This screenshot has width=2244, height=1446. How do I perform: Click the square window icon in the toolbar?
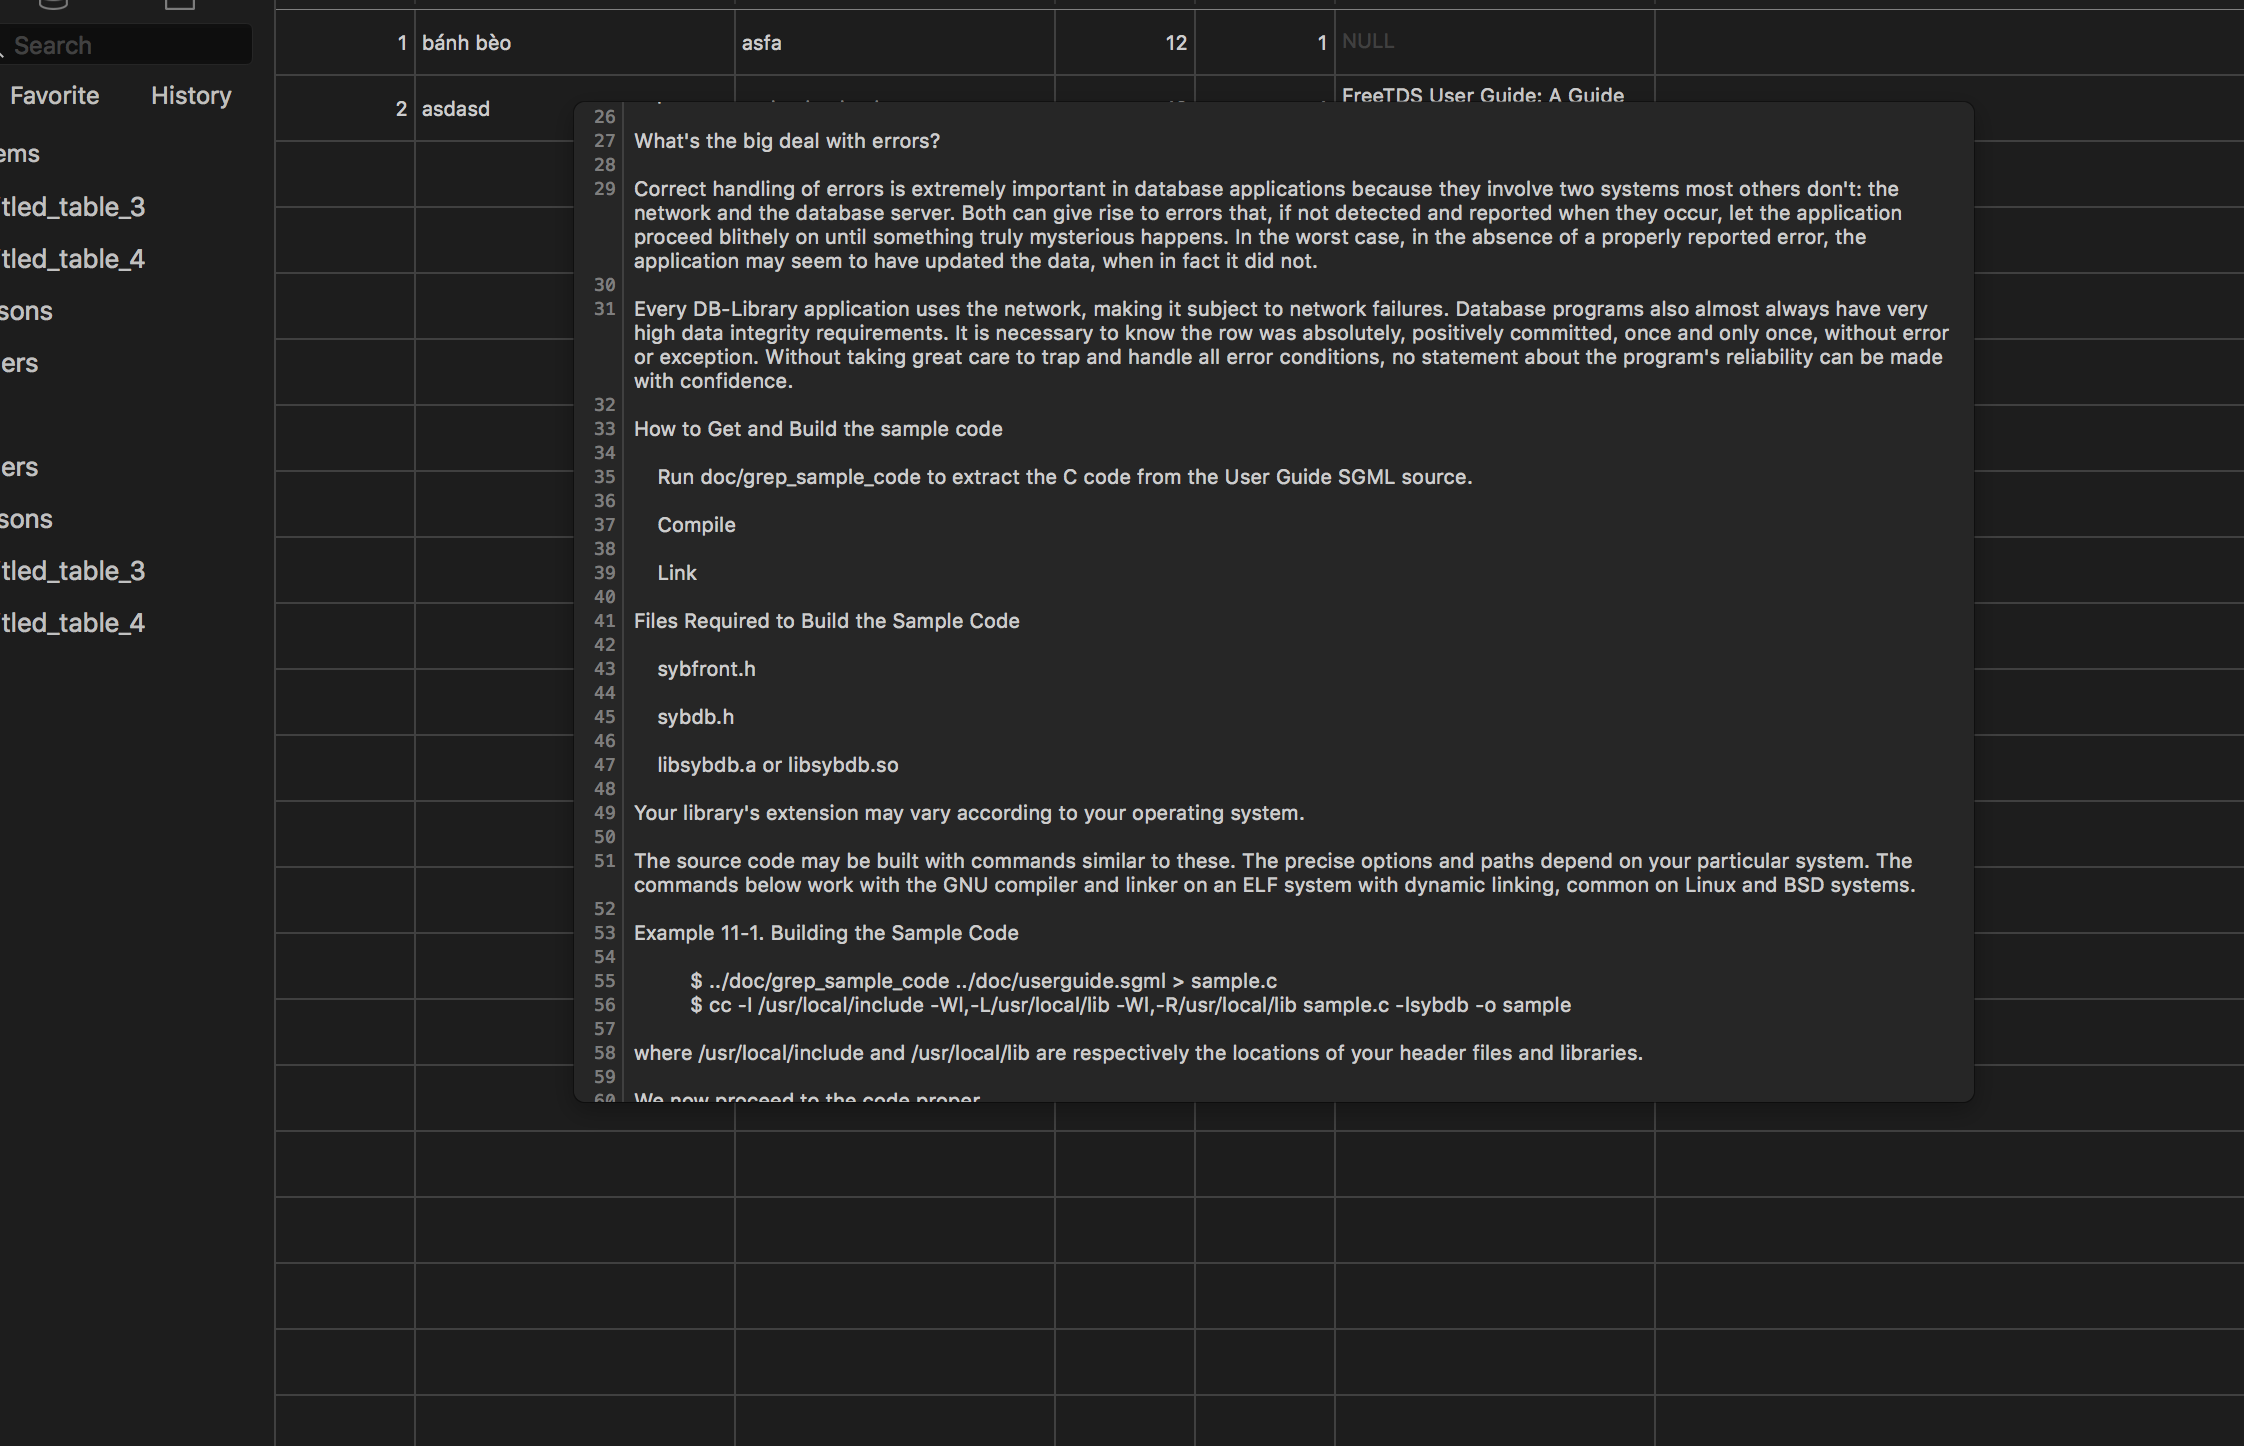180,5
